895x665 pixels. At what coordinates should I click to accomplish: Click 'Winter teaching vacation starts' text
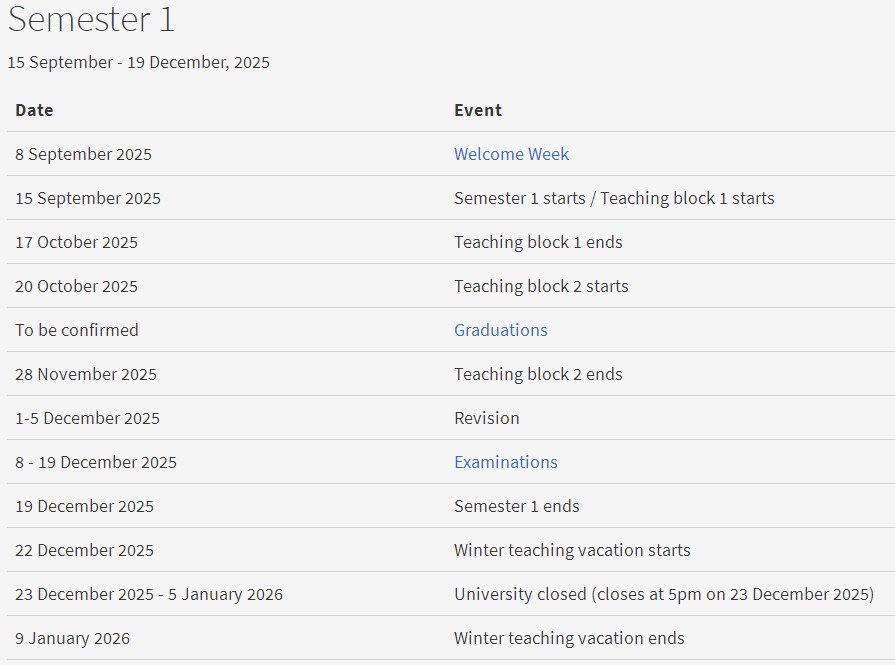coord(572,550)
